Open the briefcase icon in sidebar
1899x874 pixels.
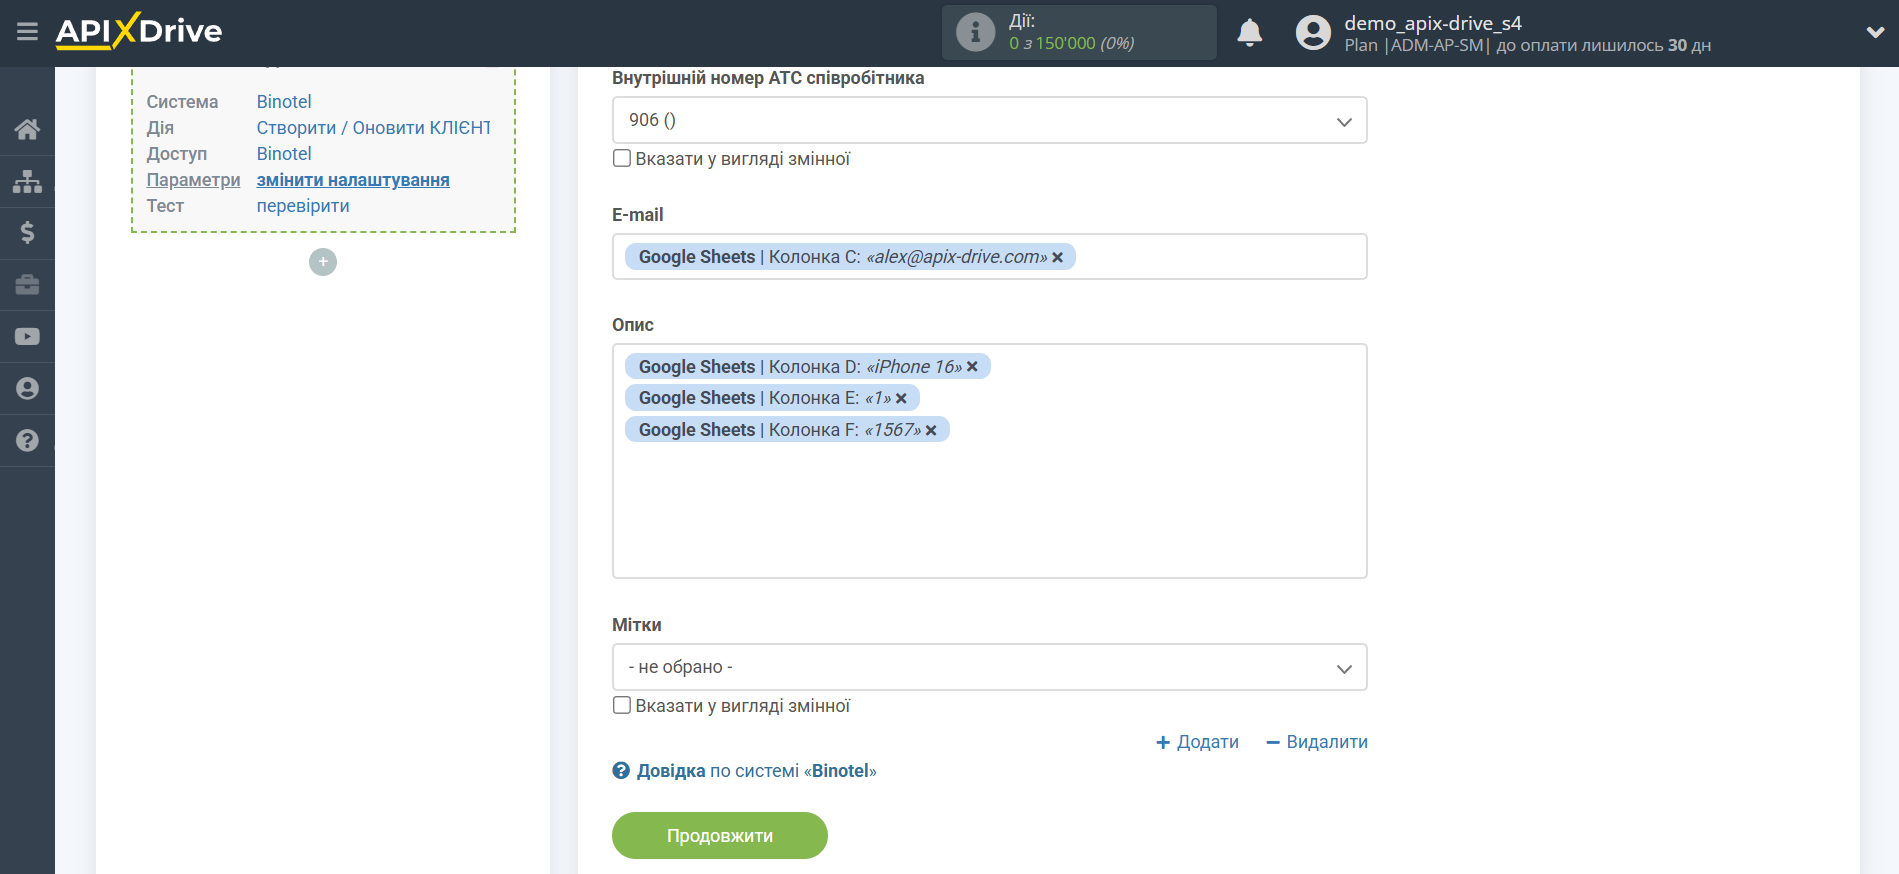click(27, 285)
